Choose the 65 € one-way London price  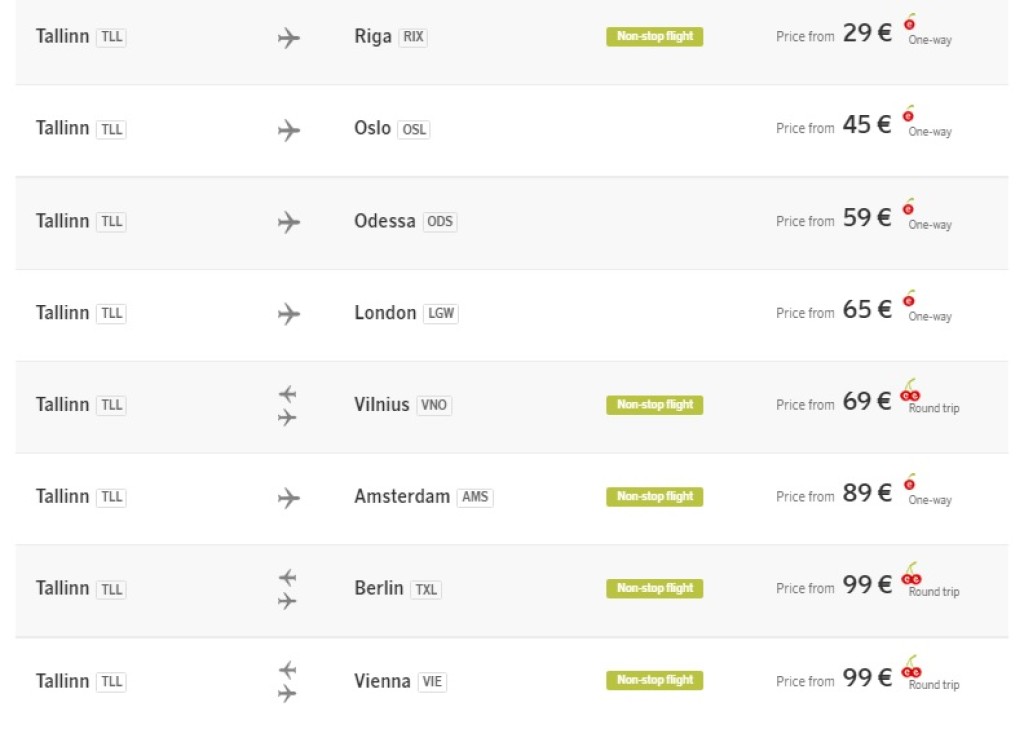click(866, 310)
